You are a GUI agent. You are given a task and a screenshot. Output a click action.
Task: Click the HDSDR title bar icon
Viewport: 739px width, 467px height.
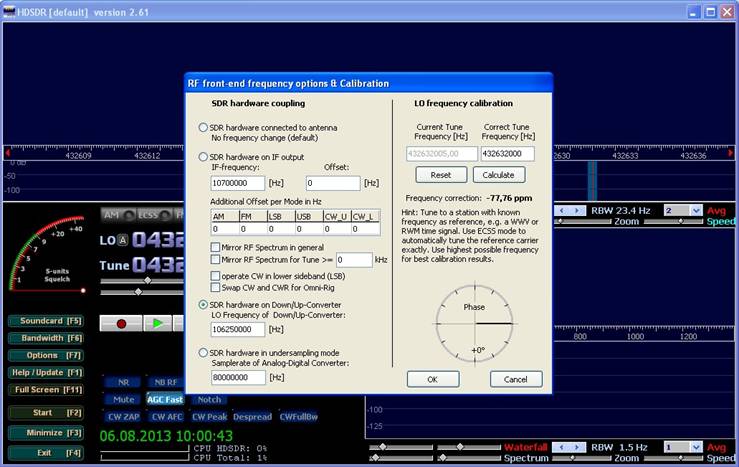point(8,11)
